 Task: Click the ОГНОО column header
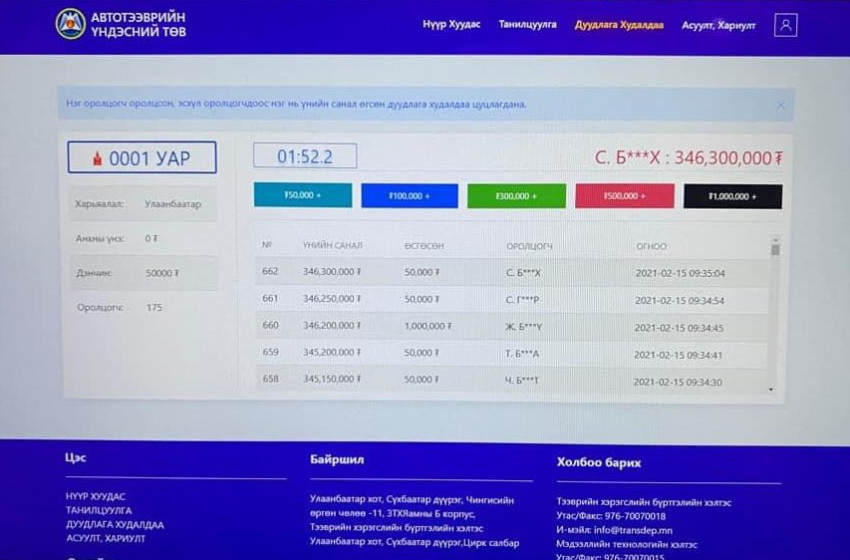pyautogui.click(x=651, y=247)
